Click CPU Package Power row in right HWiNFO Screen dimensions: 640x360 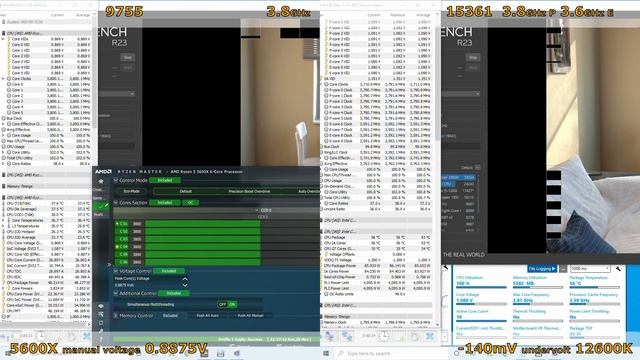click(x=377, y=265)
